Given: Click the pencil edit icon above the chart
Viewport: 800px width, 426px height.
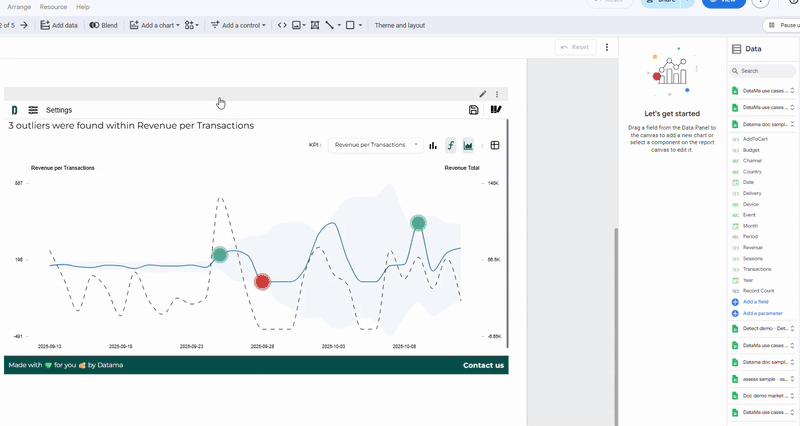Looking at the screenshot, I should tap(483, 94).
